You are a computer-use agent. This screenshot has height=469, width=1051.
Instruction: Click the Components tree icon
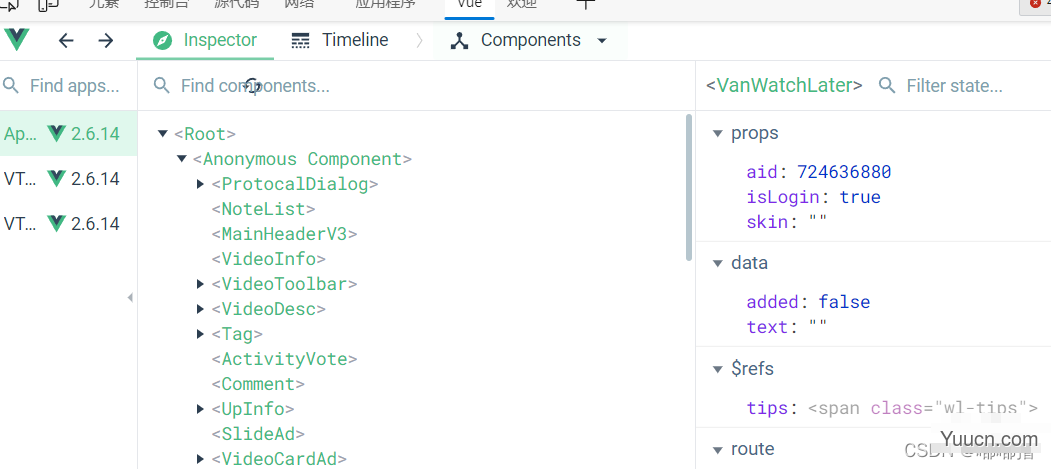coord(459,41)
